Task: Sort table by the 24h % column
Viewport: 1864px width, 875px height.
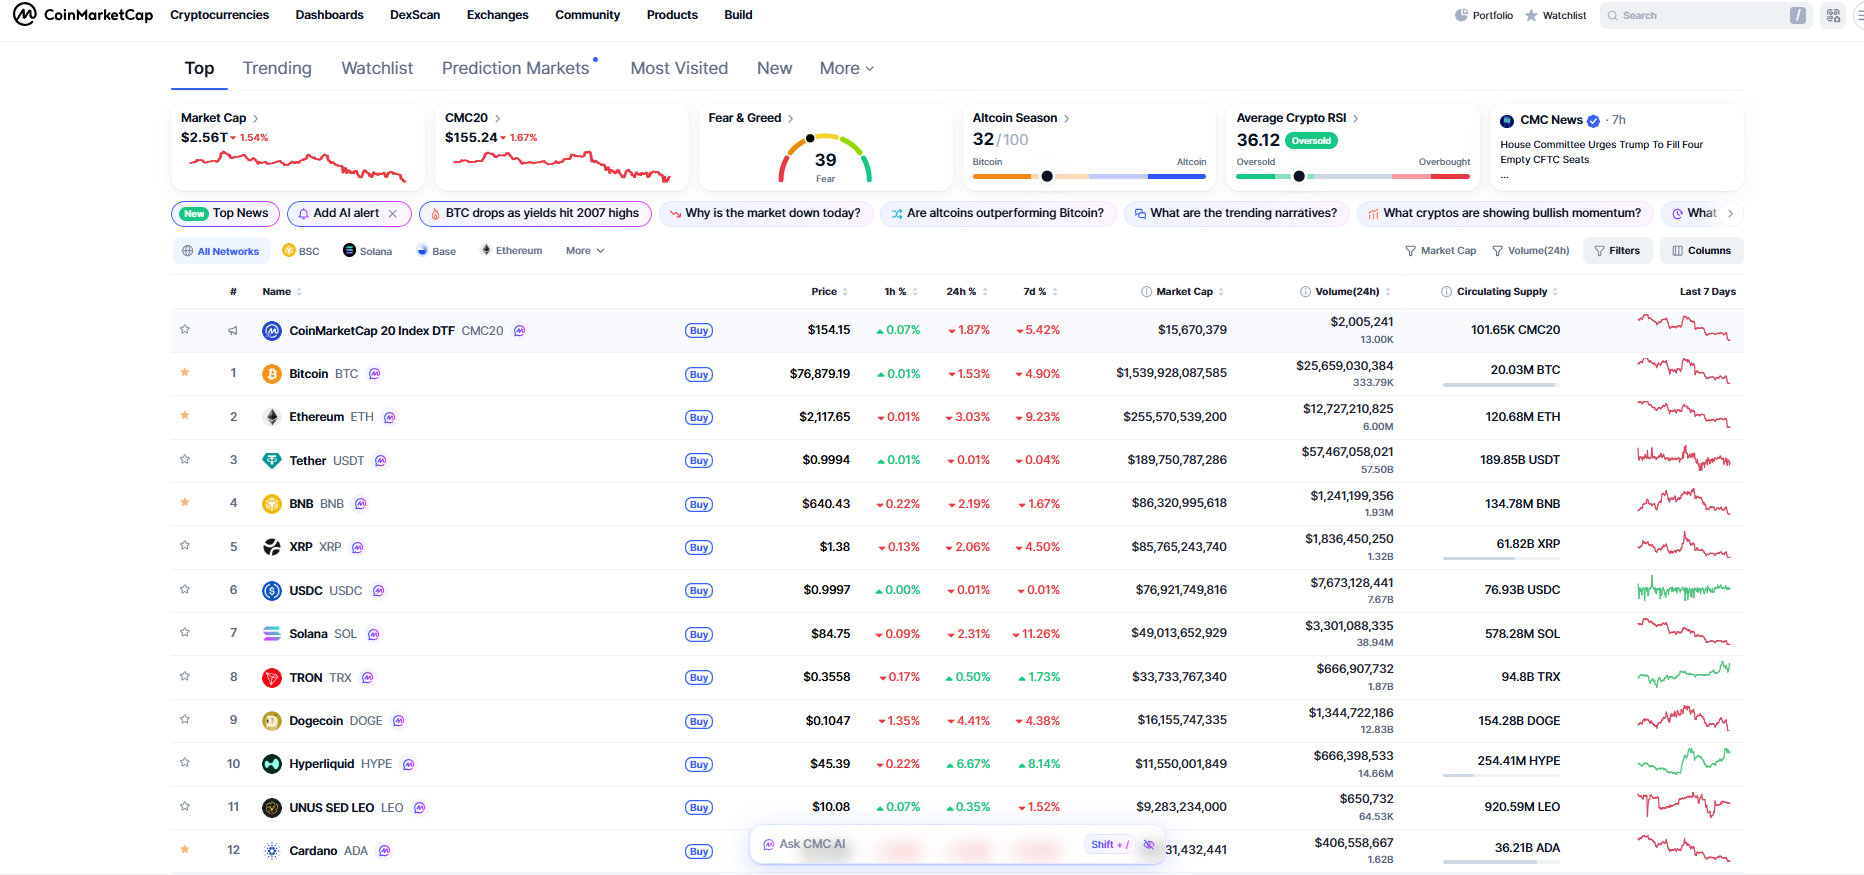Action: (967, 292)
